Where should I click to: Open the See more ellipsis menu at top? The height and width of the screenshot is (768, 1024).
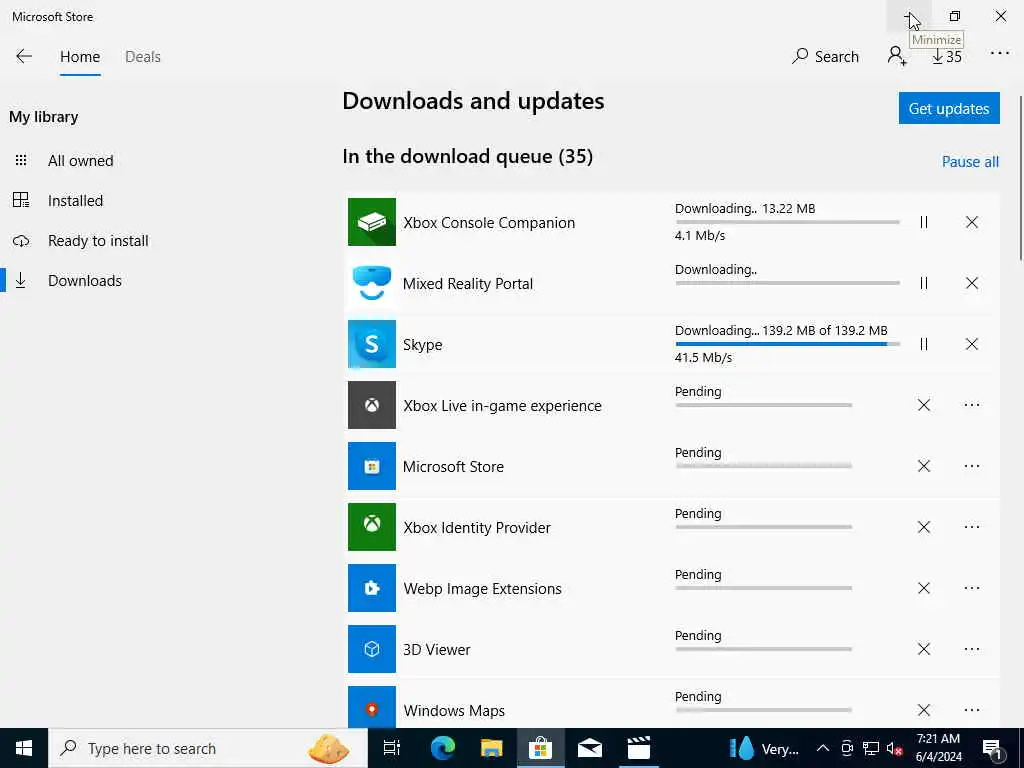coord(999,53)
